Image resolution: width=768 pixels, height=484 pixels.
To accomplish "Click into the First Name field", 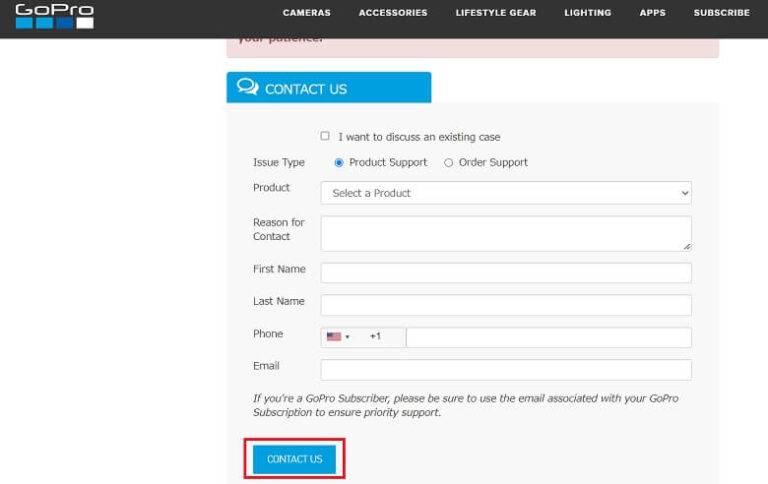I will 505,273.
